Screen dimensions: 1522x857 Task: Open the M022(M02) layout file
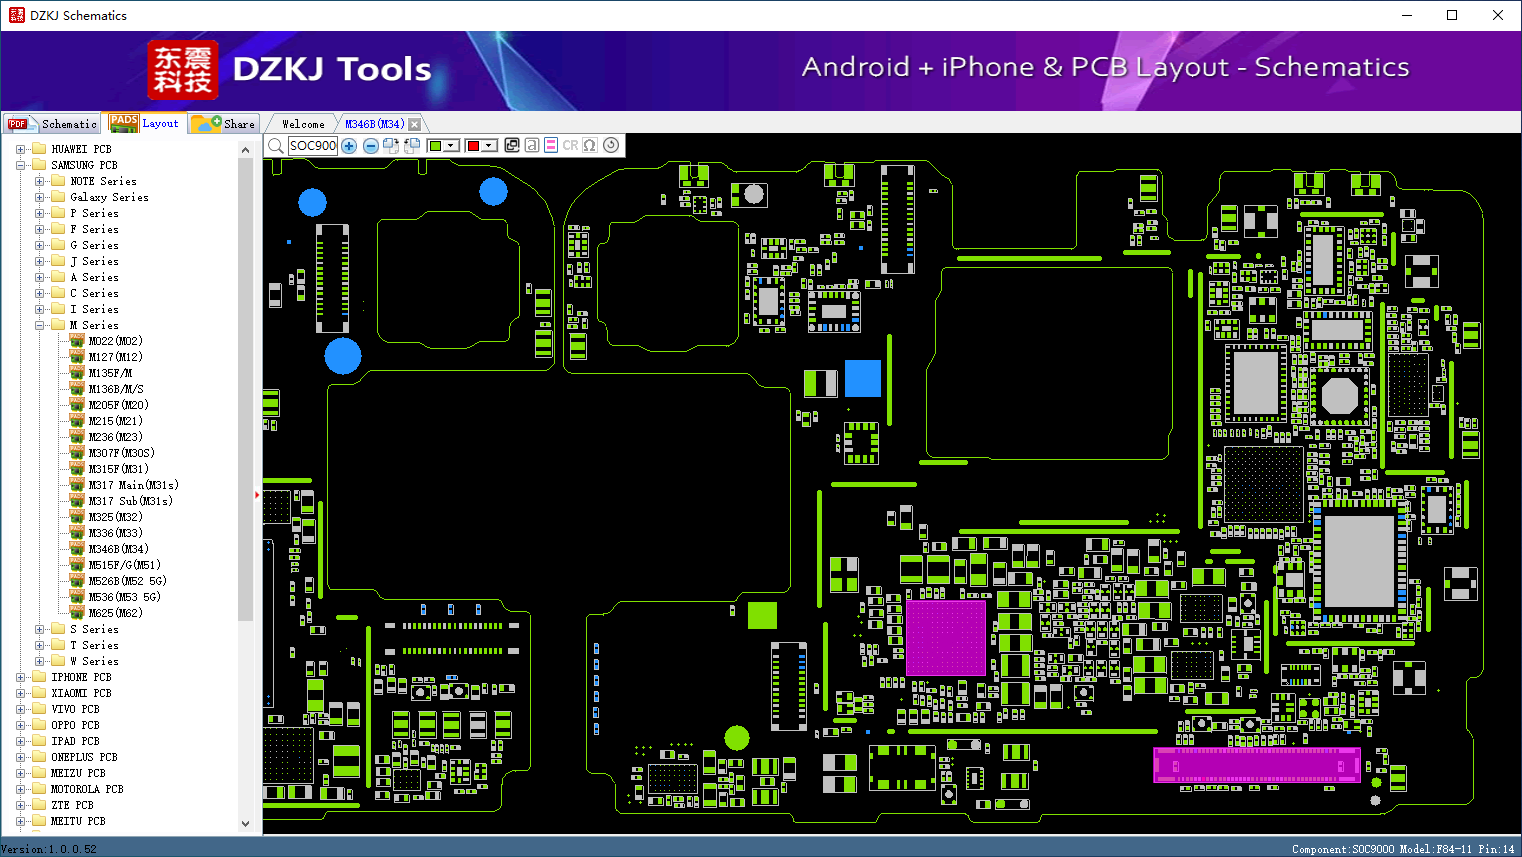[x=115, y=341]
